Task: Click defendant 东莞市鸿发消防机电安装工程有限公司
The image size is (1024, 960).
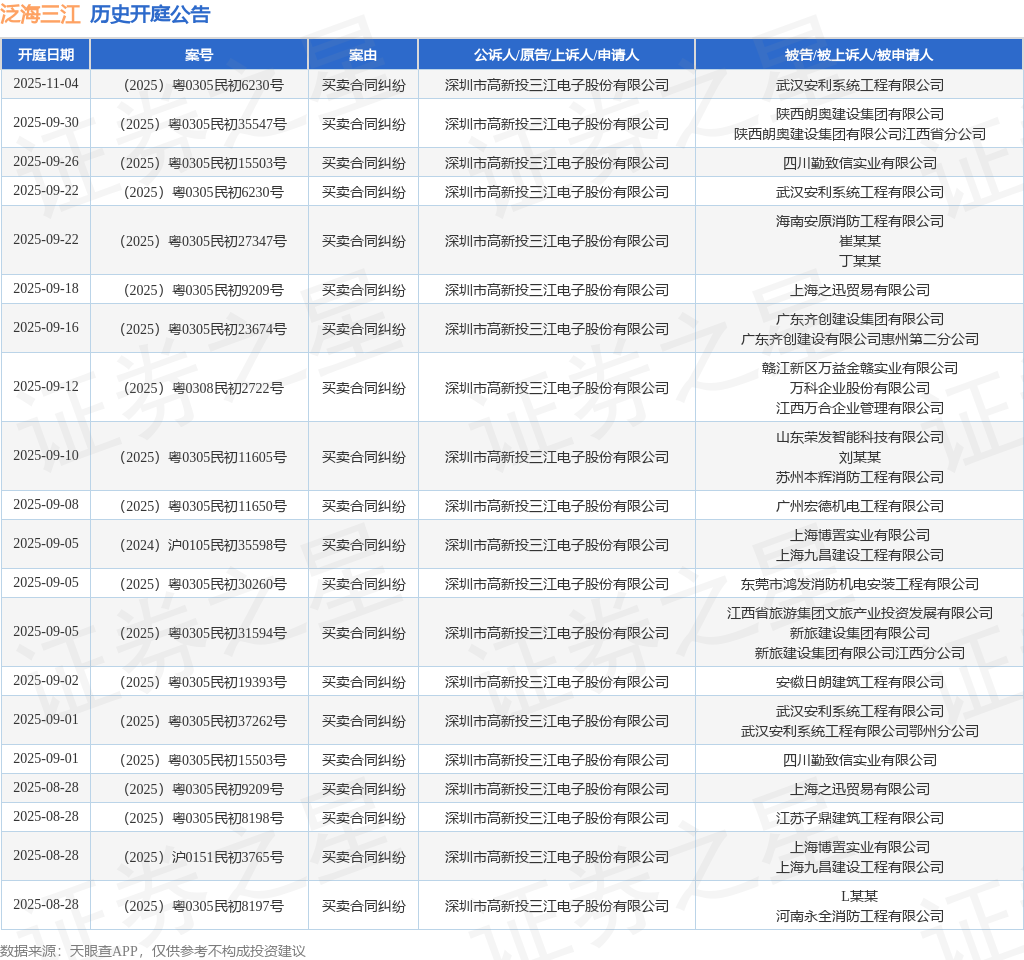Action: pyautogui.click(x=859, y=584)
